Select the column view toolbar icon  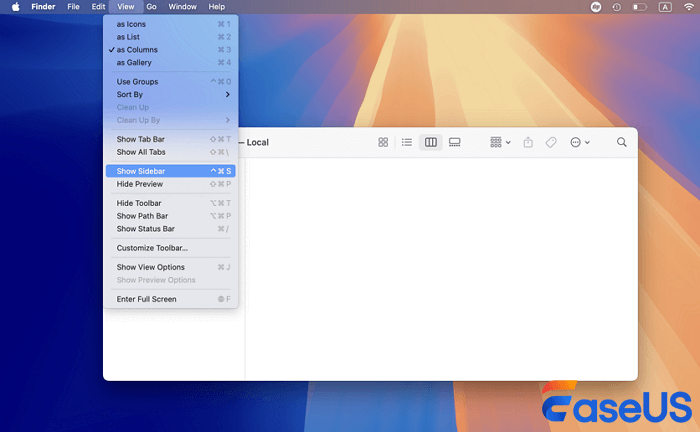coord(431,143)
